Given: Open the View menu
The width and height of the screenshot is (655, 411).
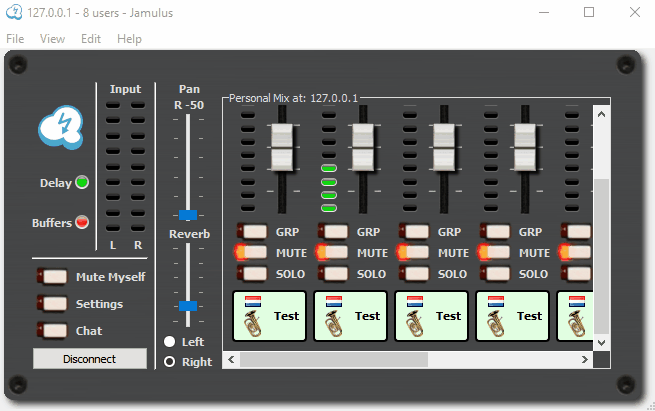Looking at the screenshot, I should tap(52, 39).
